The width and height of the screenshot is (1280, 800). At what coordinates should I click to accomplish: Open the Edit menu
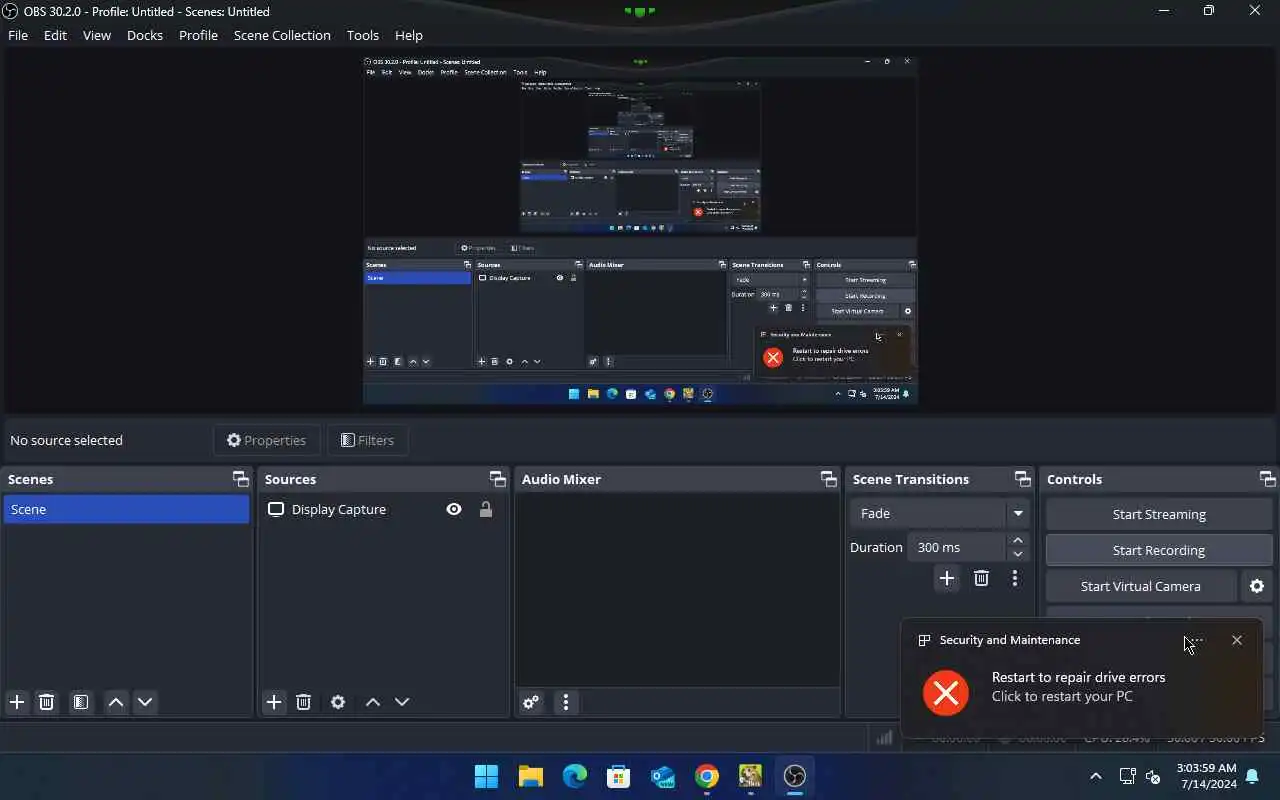[55, 35]
